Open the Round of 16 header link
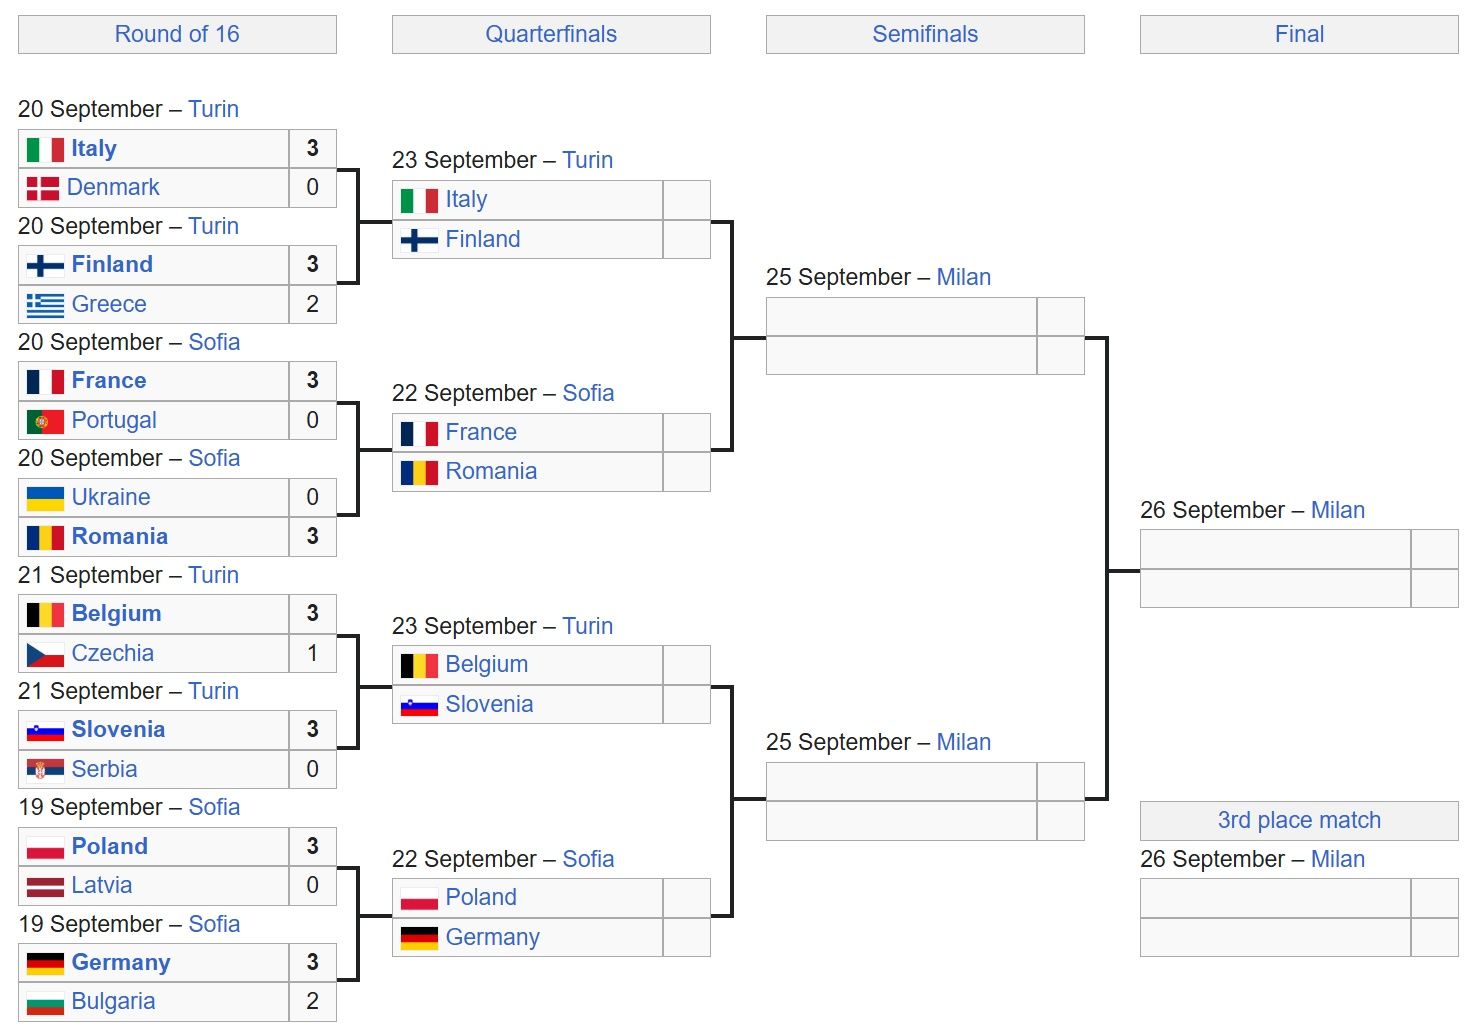This screenshot has width=1480, height=1028. (177, 34)
